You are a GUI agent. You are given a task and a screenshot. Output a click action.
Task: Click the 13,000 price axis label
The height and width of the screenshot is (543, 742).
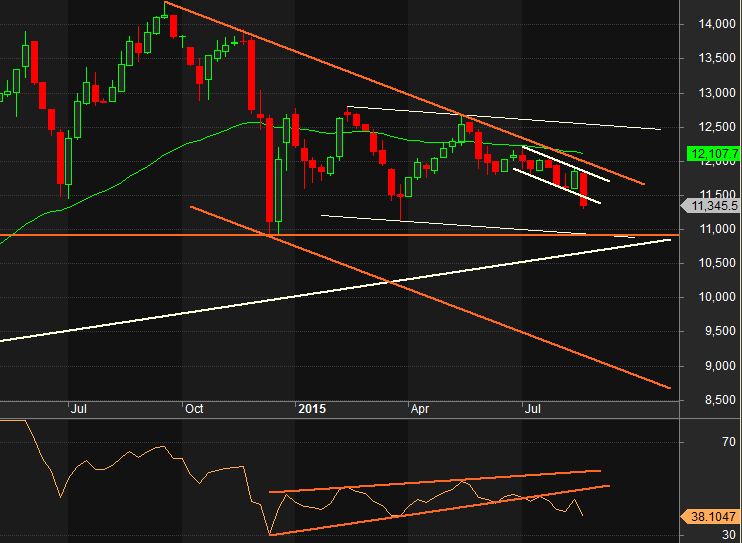[x=717, y=93]
